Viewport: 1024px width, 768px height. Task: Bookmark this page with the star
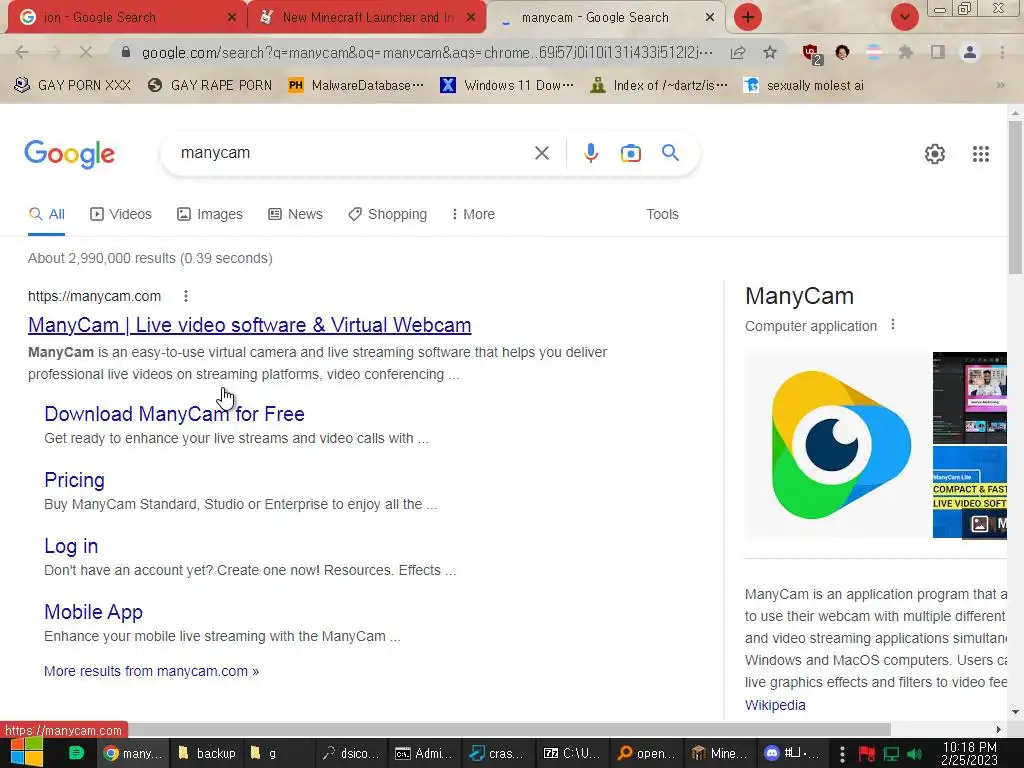(770, 52)
